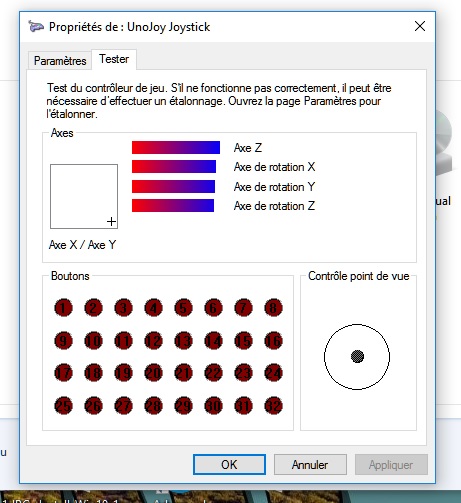Click button indicator 16

coord(273,340)
